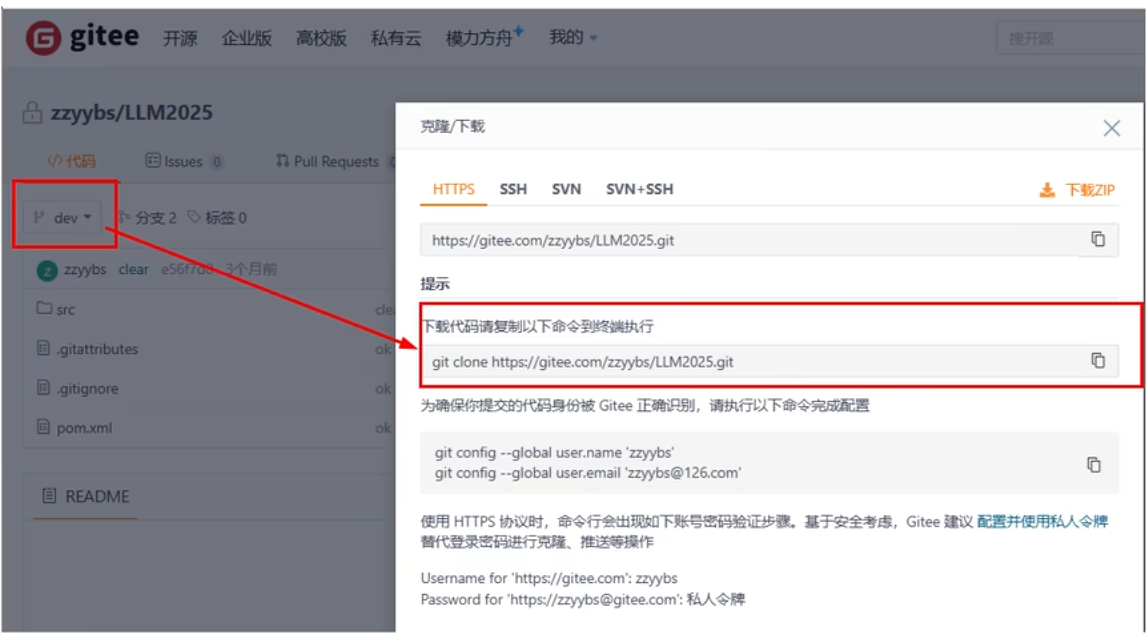Click the Pull Requests icon

tap(282, 160)
